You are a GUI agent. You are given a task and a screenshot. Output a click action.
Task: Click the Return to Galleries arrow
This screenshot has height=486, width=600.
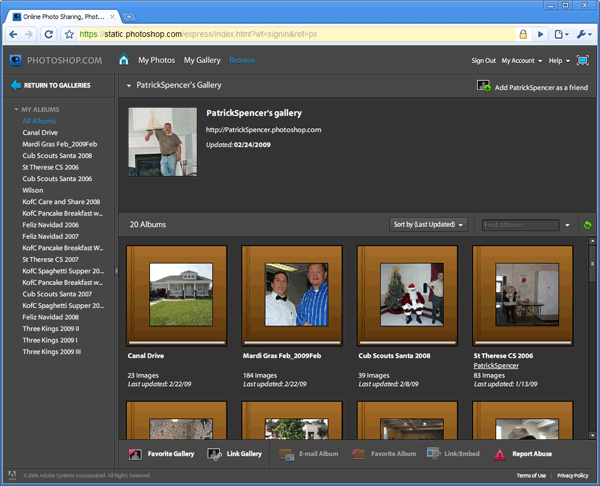point(16,85)
